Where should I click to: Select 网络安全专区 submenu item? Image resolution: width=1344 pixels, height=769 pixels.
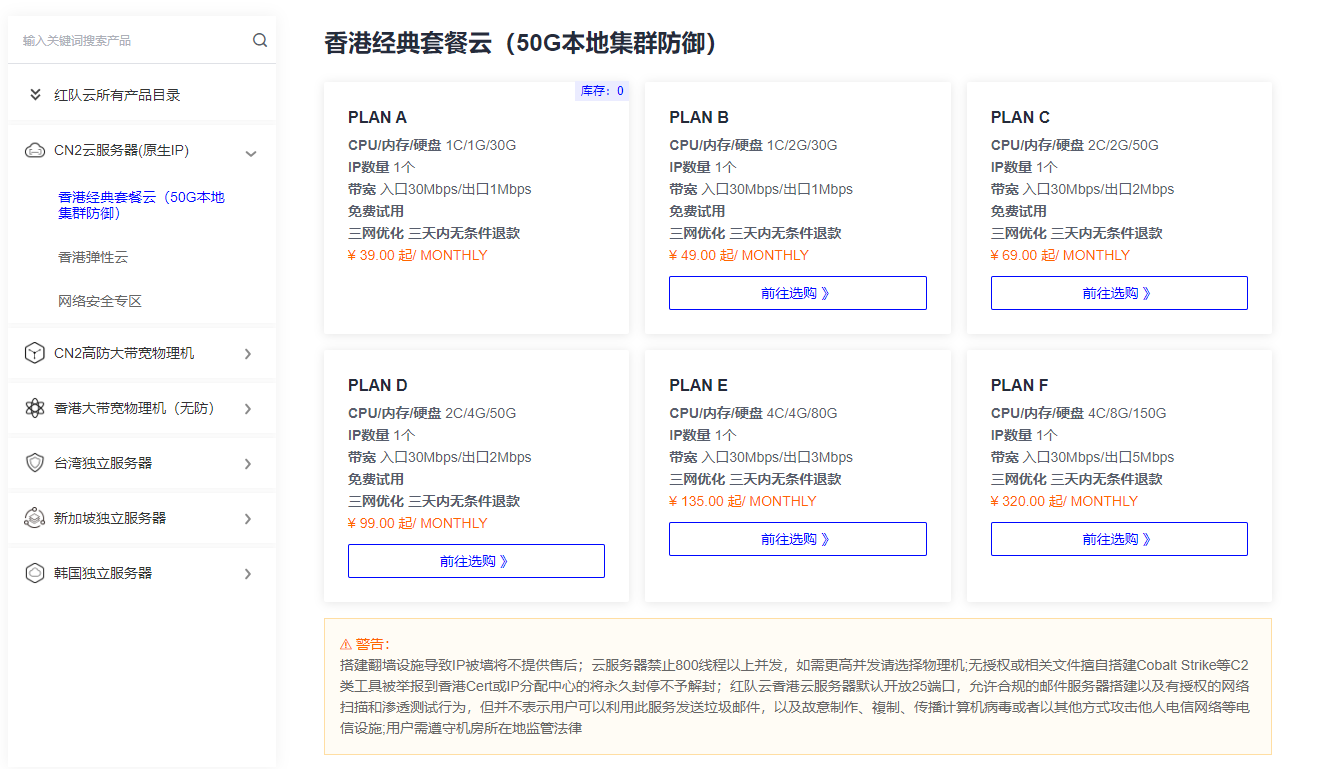tap(100, 301)
